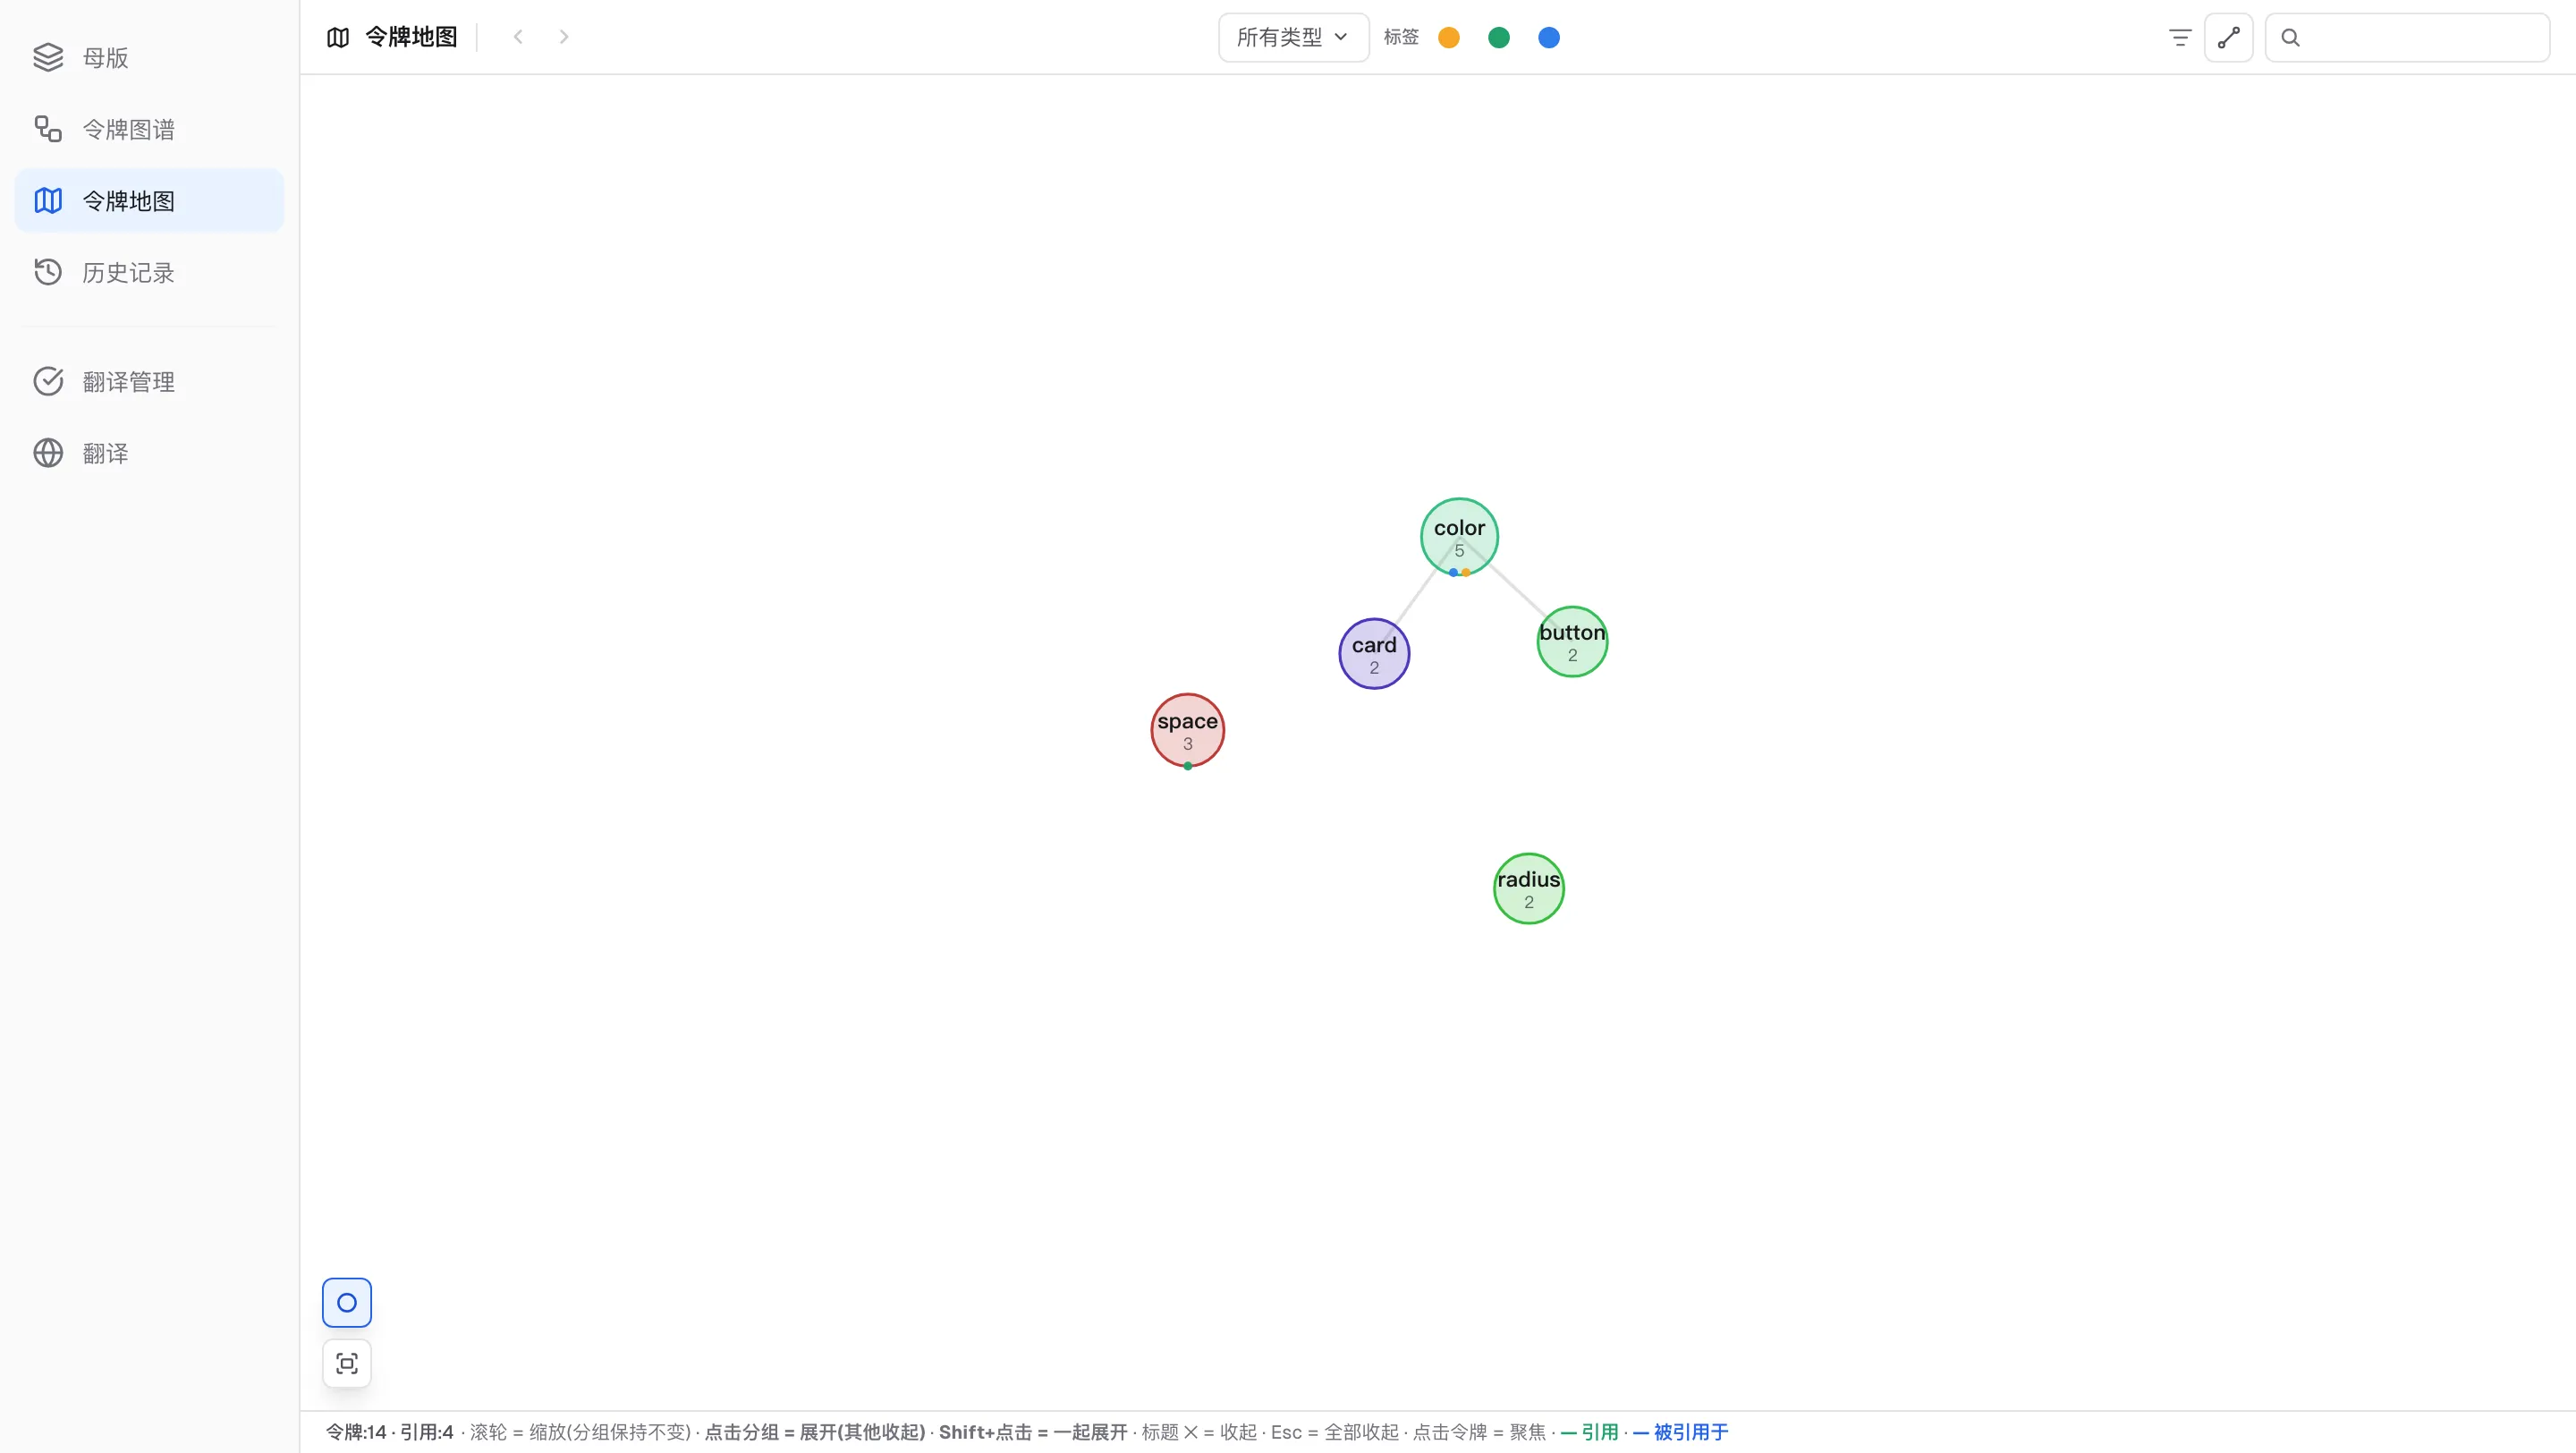Filter by the green tag dot
The image size is (2576, 1453).
1498,37
